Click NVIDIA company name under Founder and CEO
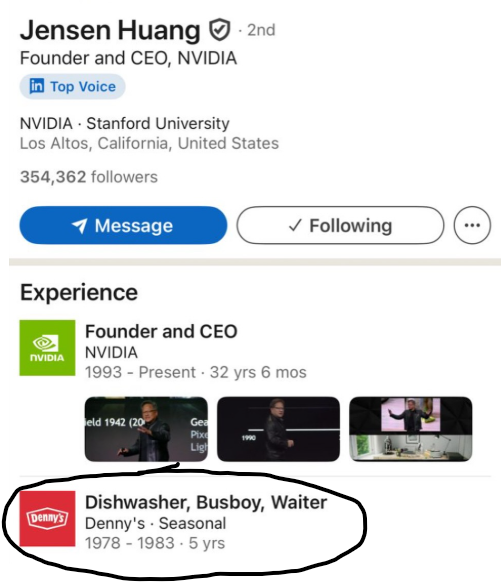The width and height of the screenshot is (501, 582). pyautogui.click(x=111, y=352)
